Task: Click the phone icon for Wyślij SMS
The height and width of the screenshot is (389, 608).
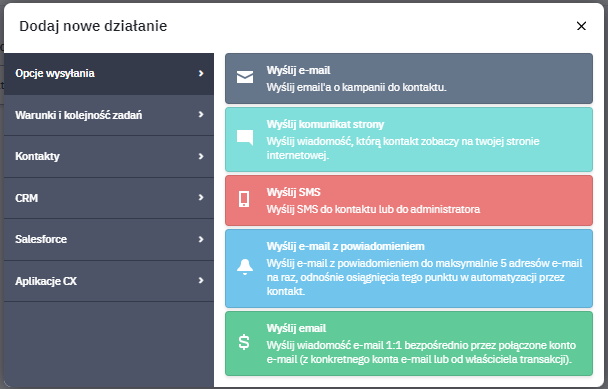Action: tap(244, 199)
